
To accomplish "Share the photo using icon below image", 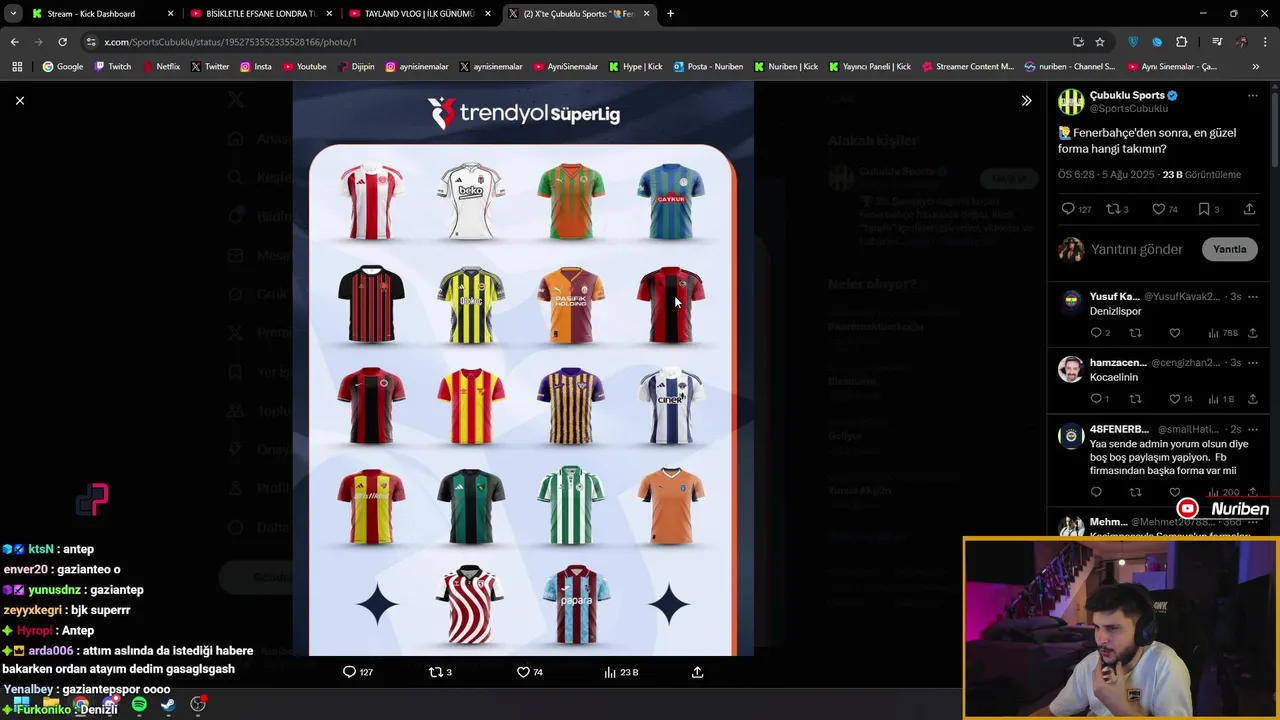I will (697, 672).
